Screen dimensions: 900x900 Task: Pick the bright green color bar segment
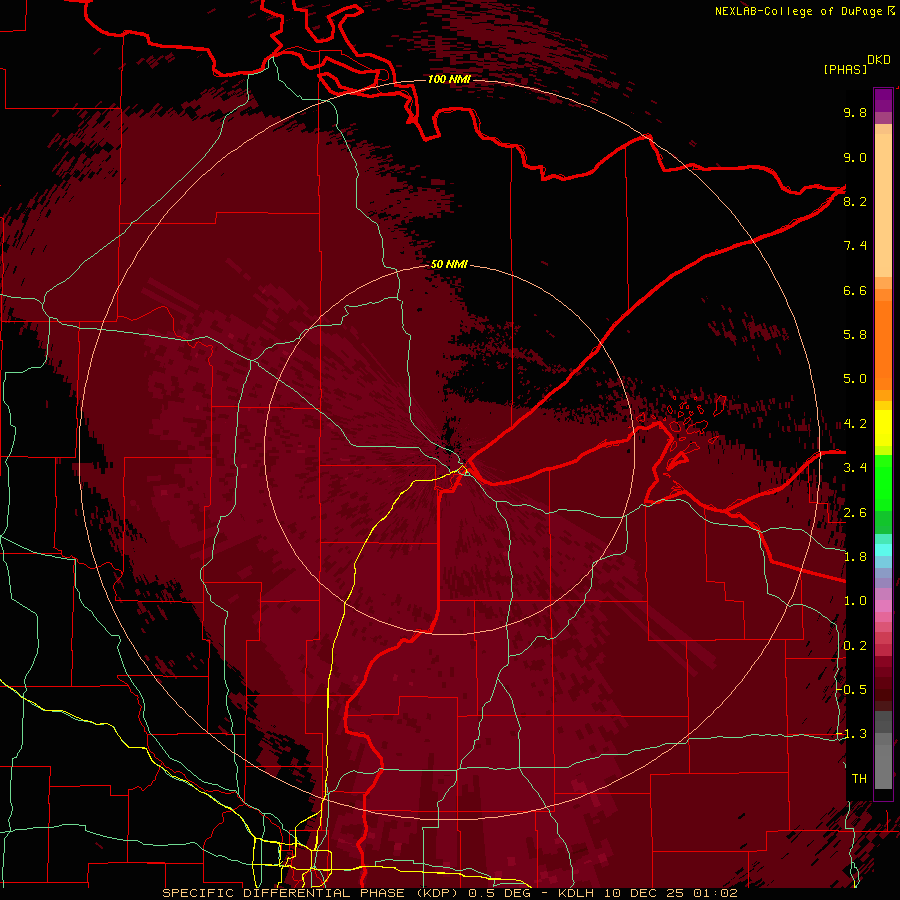point(883,481)
